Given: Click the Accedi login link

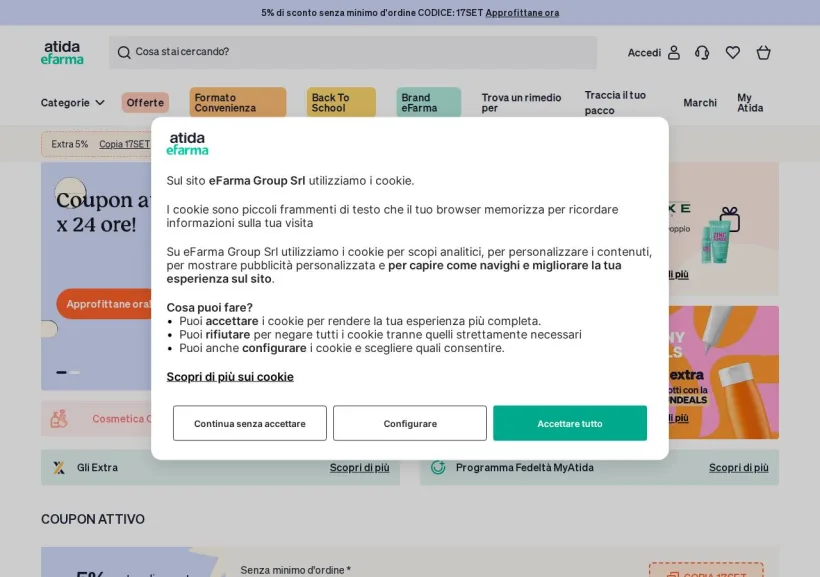Looking at the screenshot, I should click(644, 53).
